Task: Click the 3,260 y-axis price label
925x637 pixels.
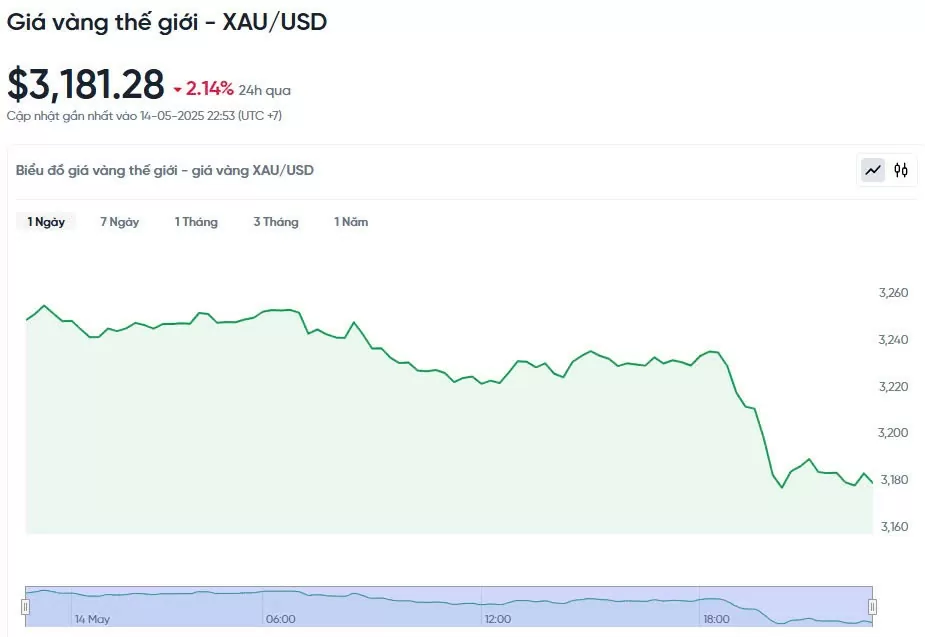Action: (893, 293)
